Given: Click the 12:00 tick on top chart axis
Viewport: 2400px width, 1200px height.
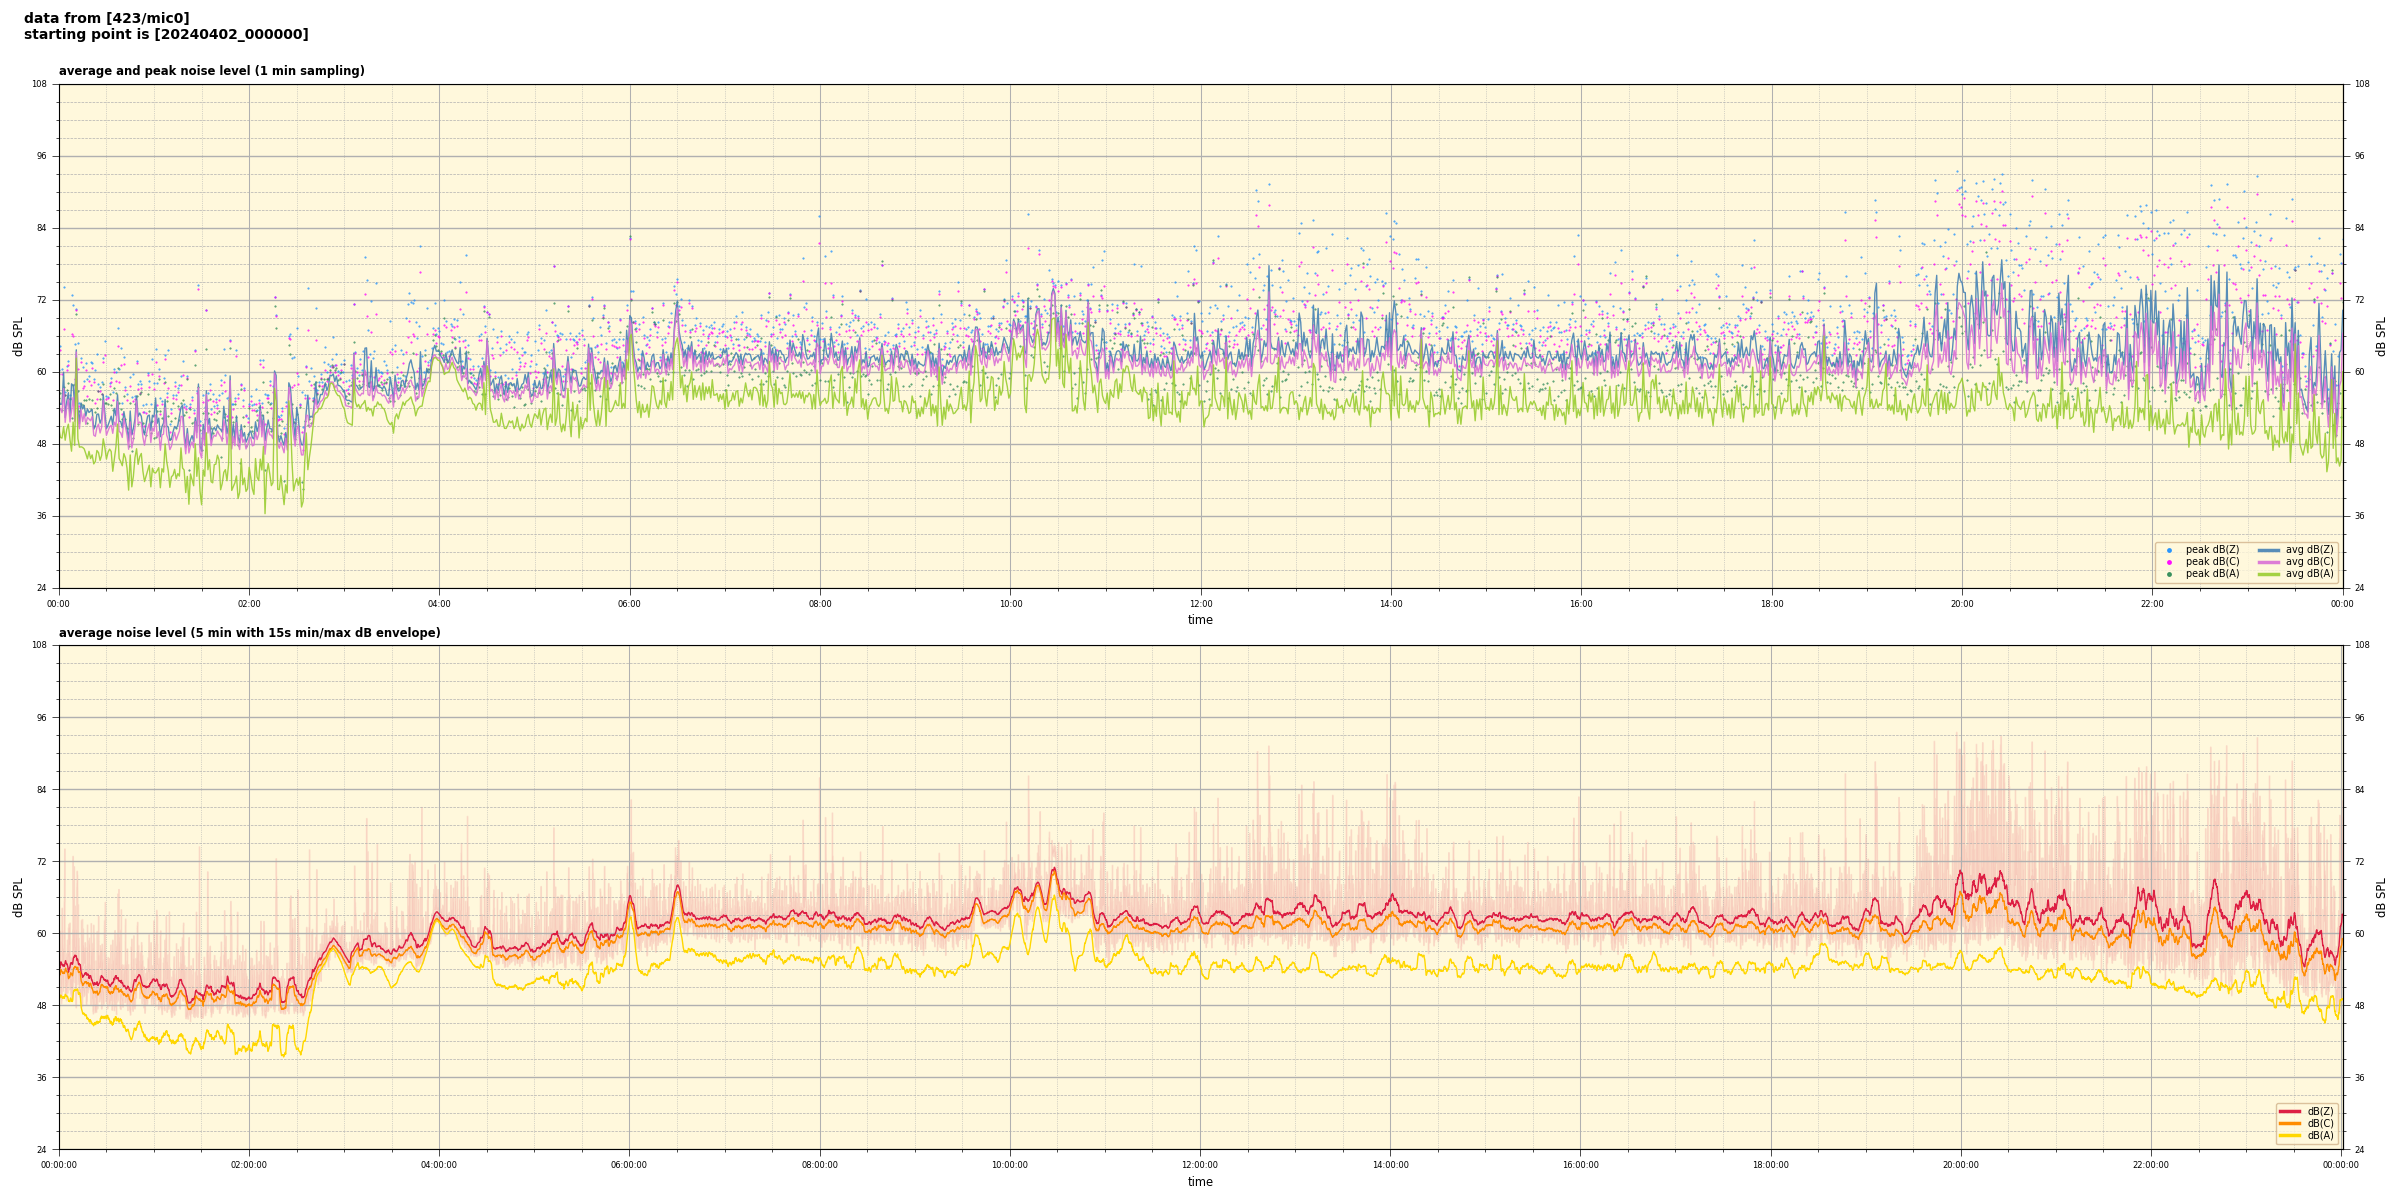Looking at the screenshot, I should 1200,604.
